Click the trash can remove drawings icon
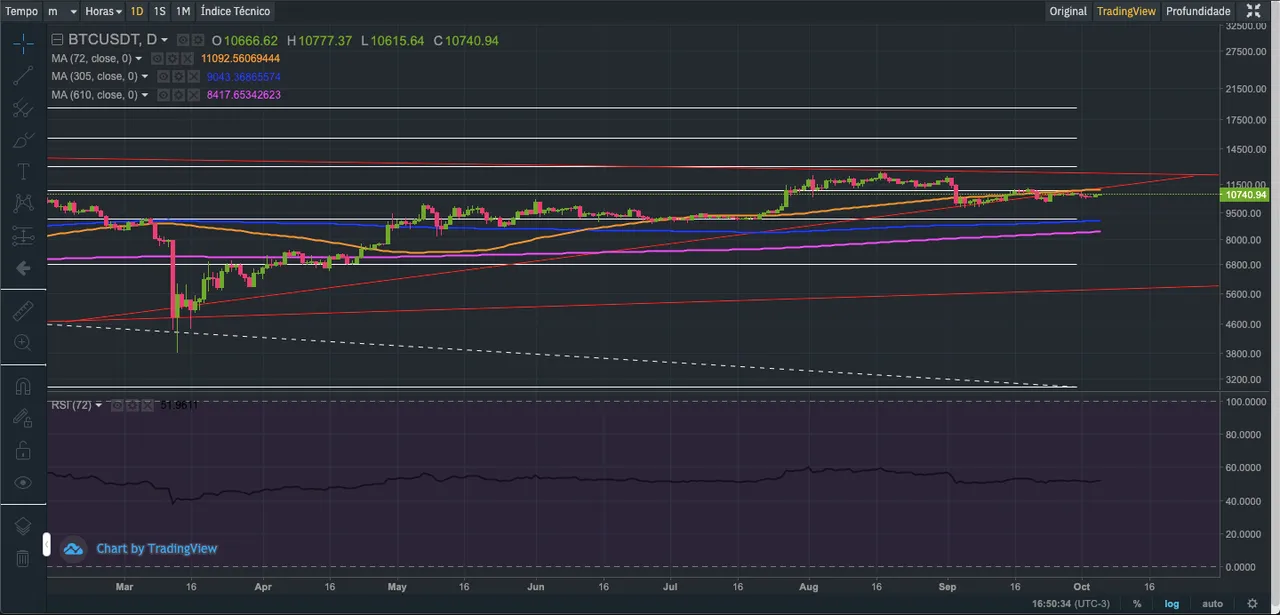The height and width of the screenshot is (615, 1280). (23, 558)
